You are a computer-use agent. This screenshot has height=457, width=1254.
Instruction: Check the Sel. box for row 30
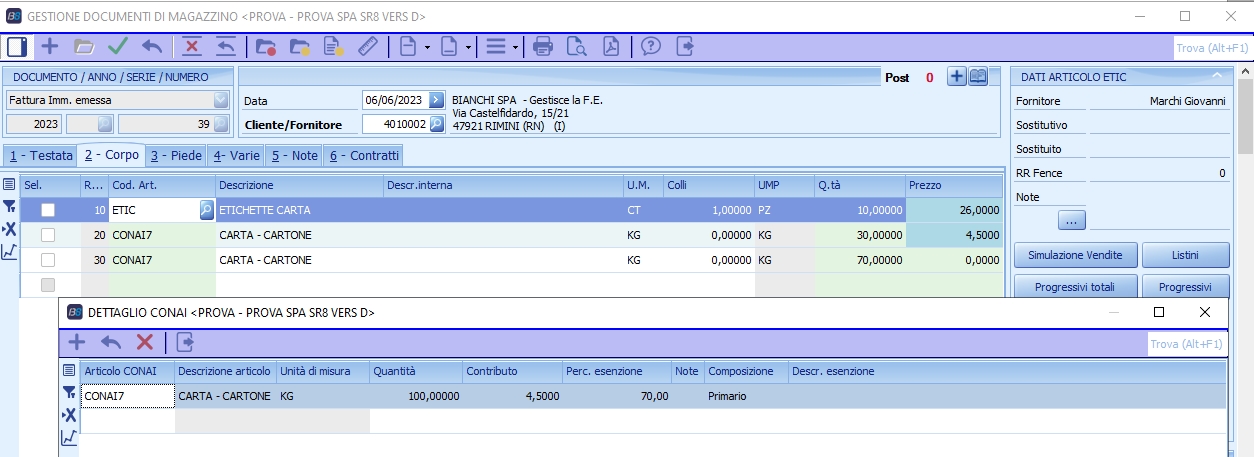pos(48,260)
